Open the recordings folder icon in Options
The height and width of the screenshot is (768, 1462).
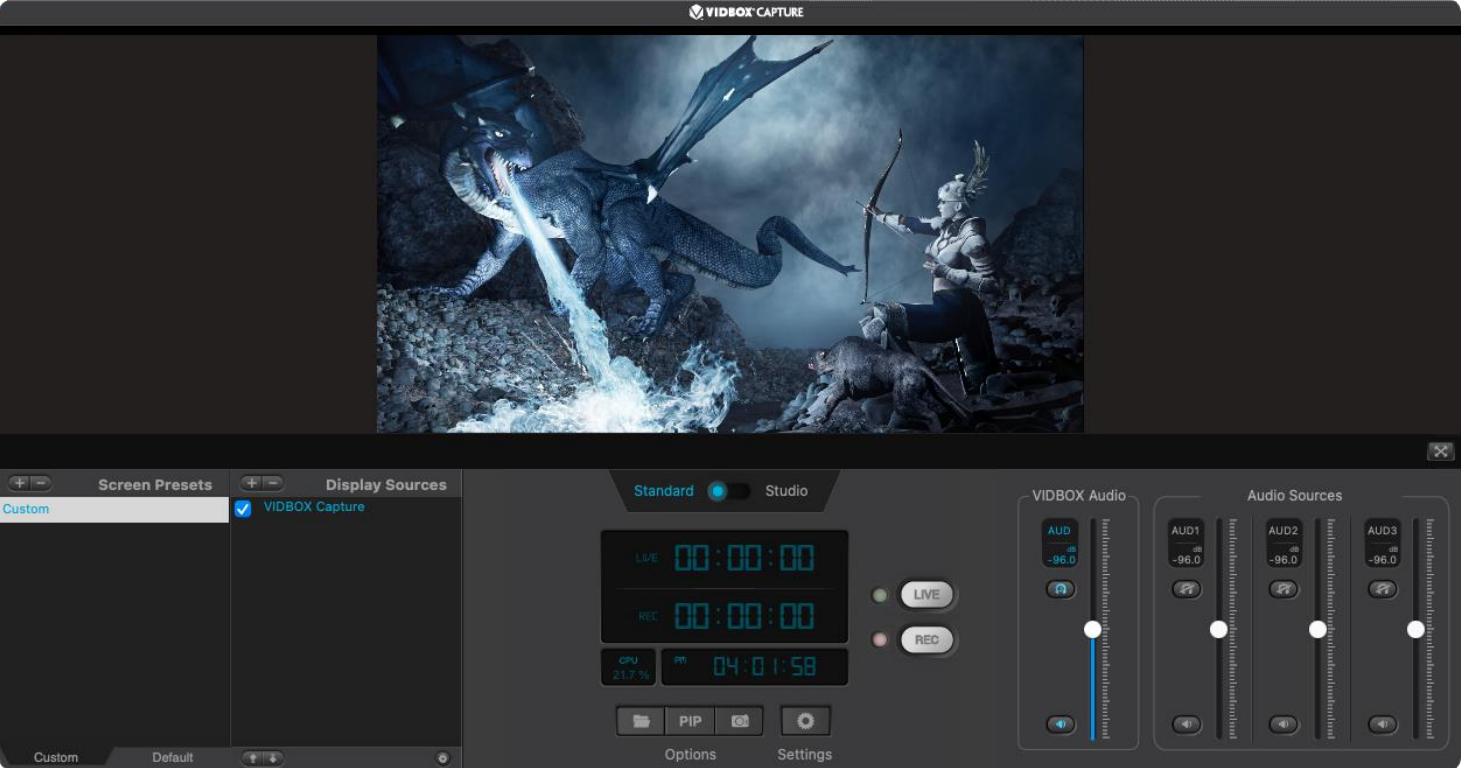coord(641,721)
